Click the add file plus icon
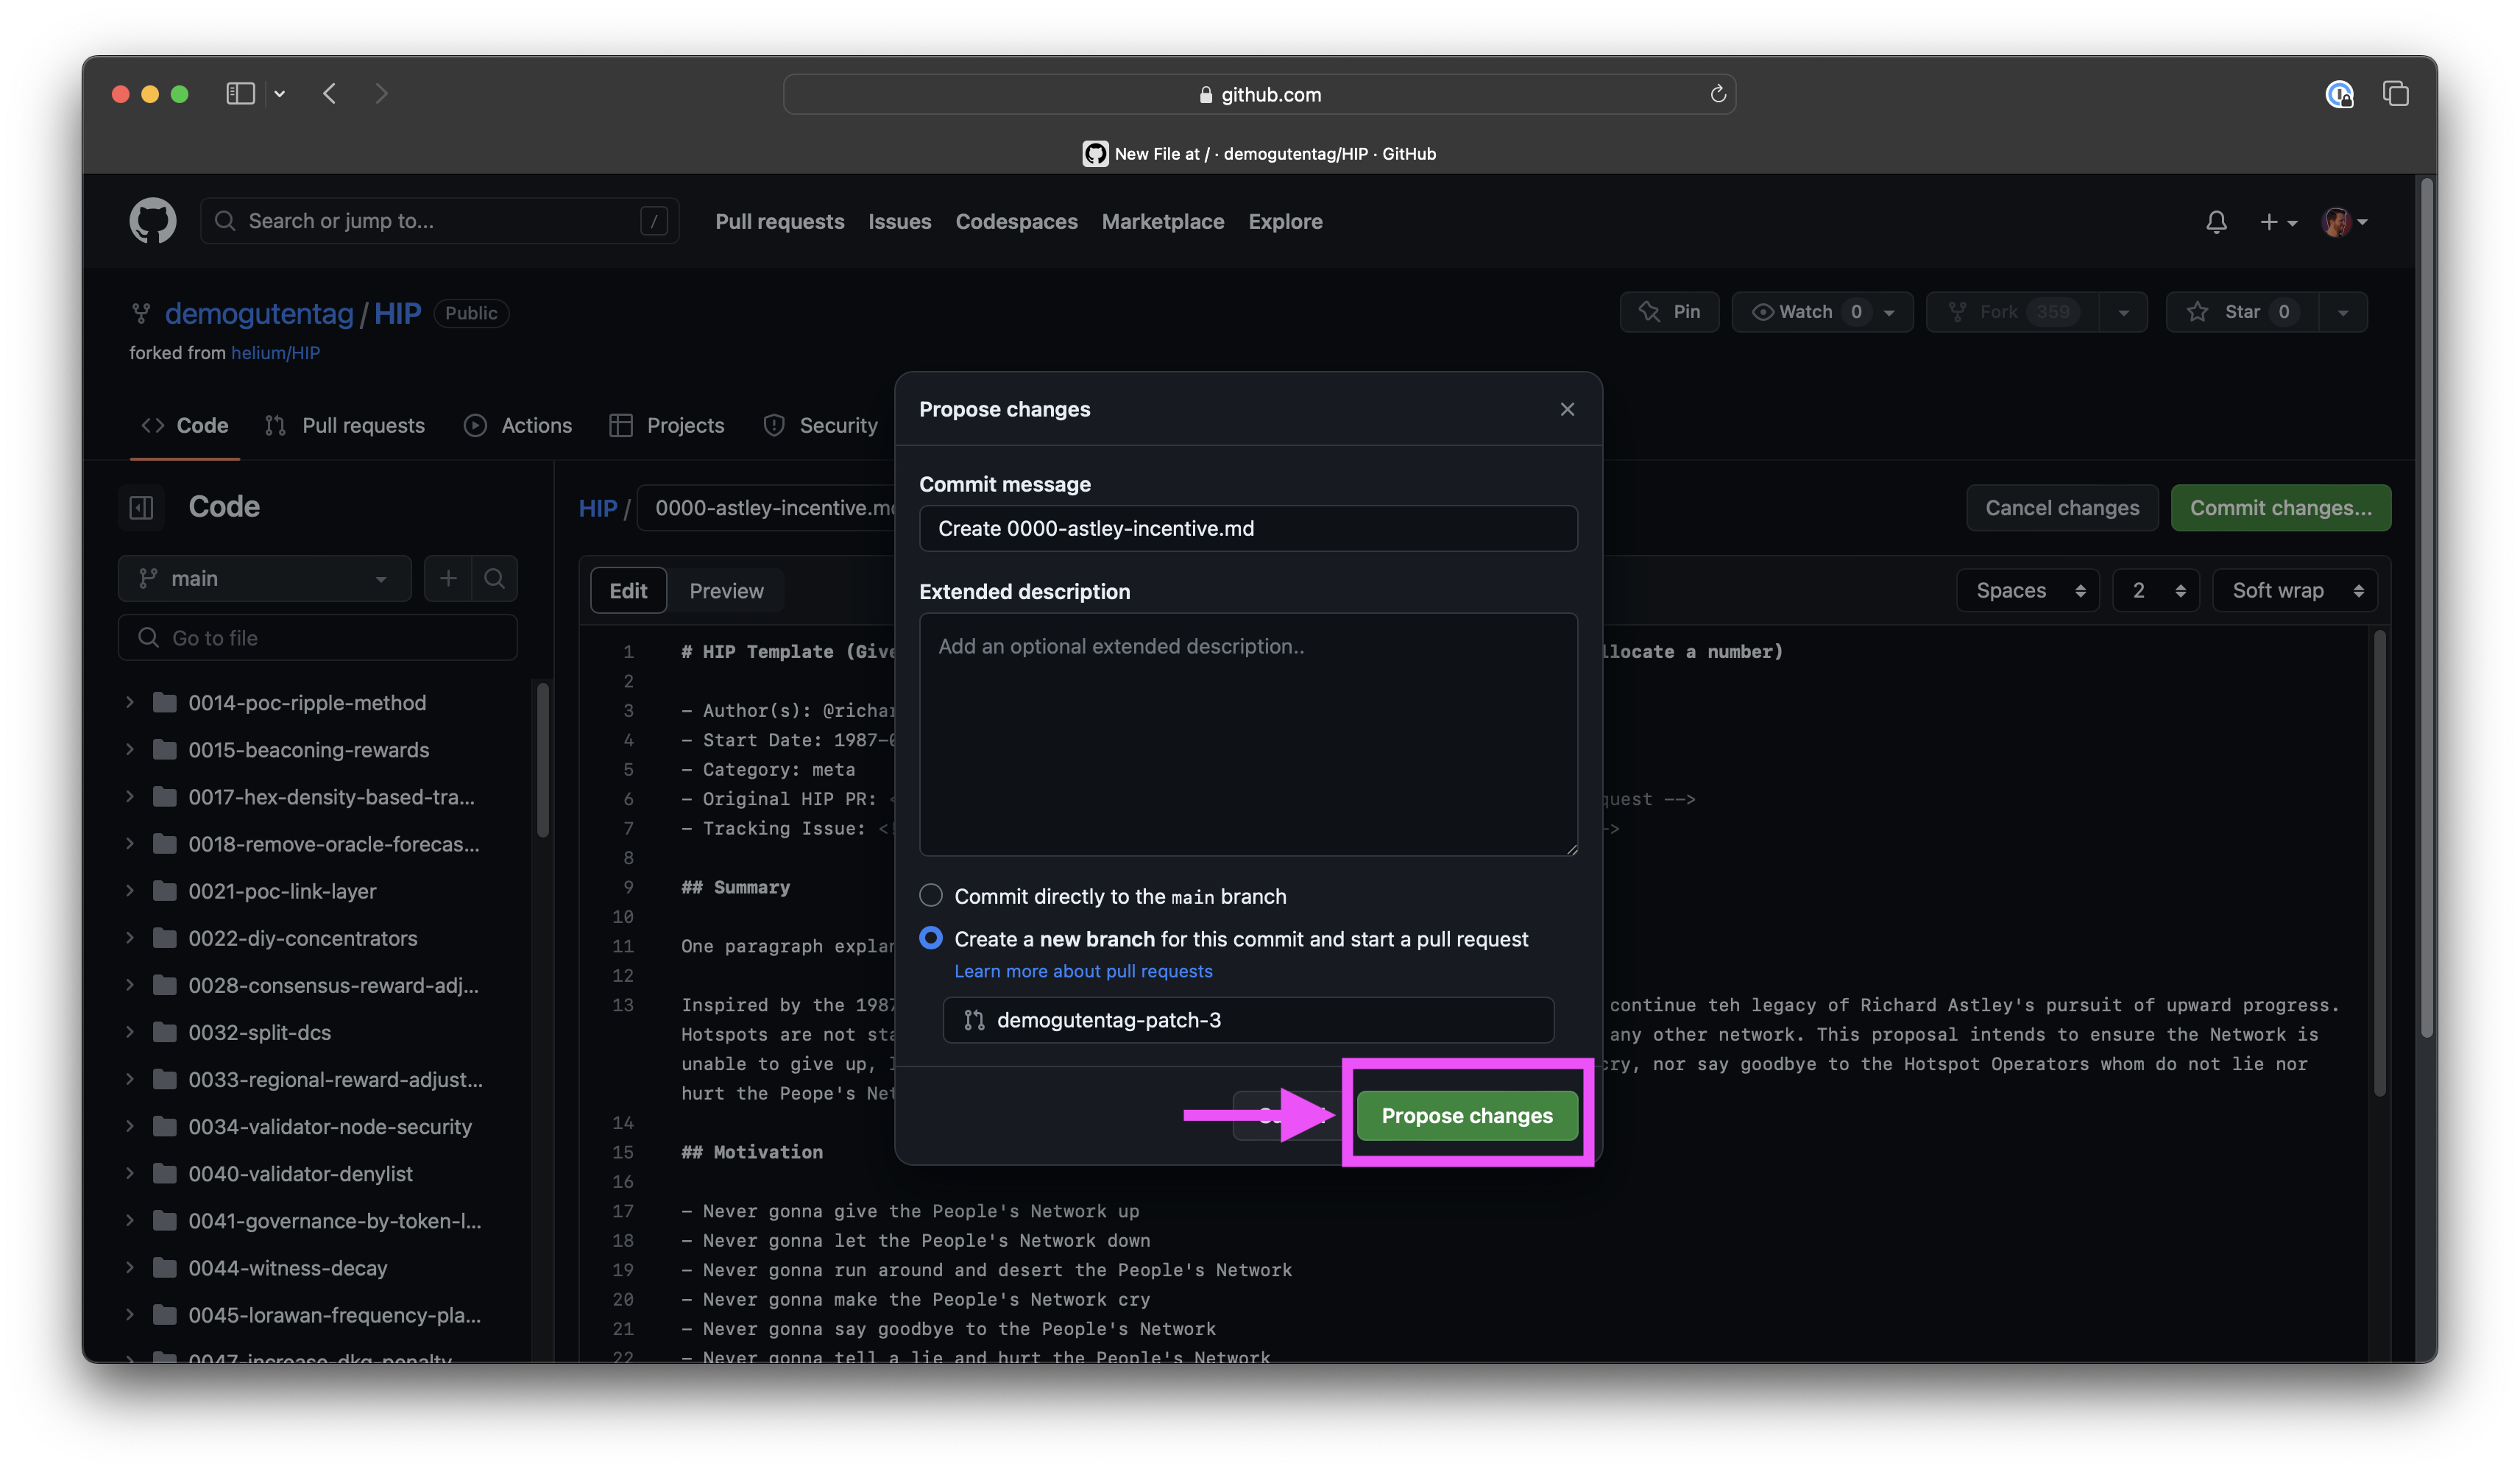This screenshot has width=2520, height=1472. pos(448,579)
